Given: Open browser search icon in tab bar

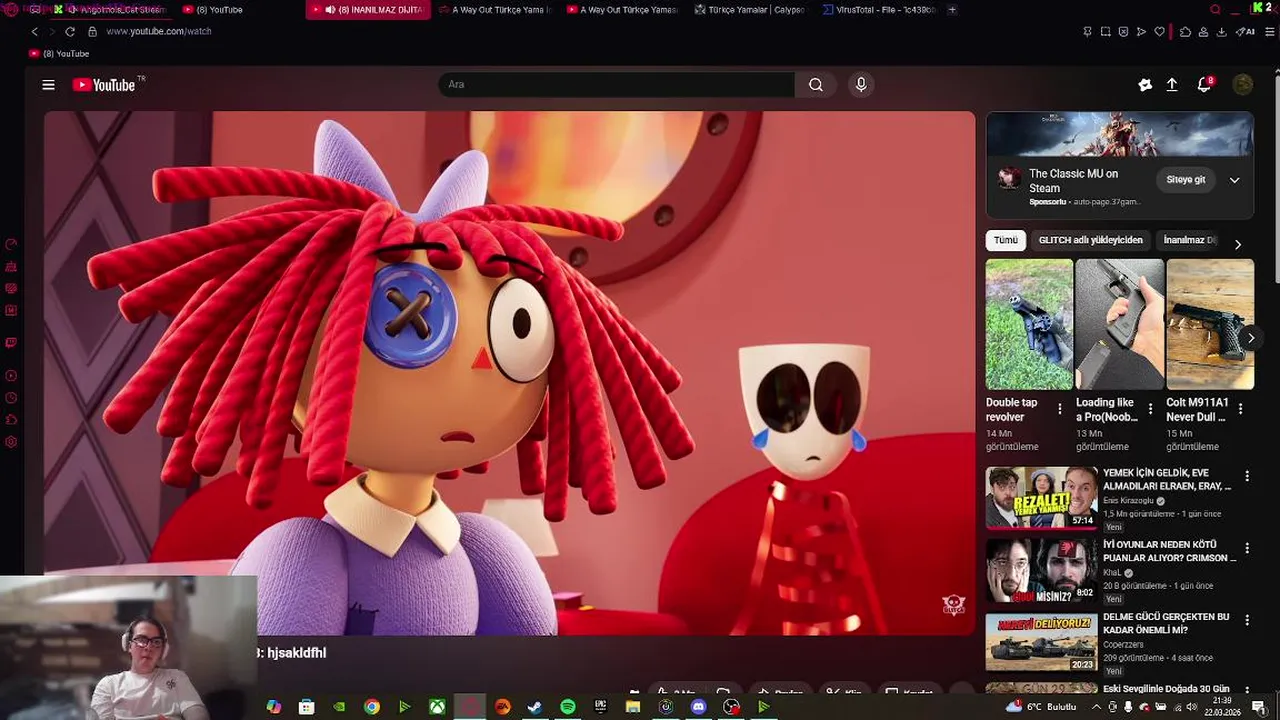Looking at the screenshot, I should [x=1215, y=10].
